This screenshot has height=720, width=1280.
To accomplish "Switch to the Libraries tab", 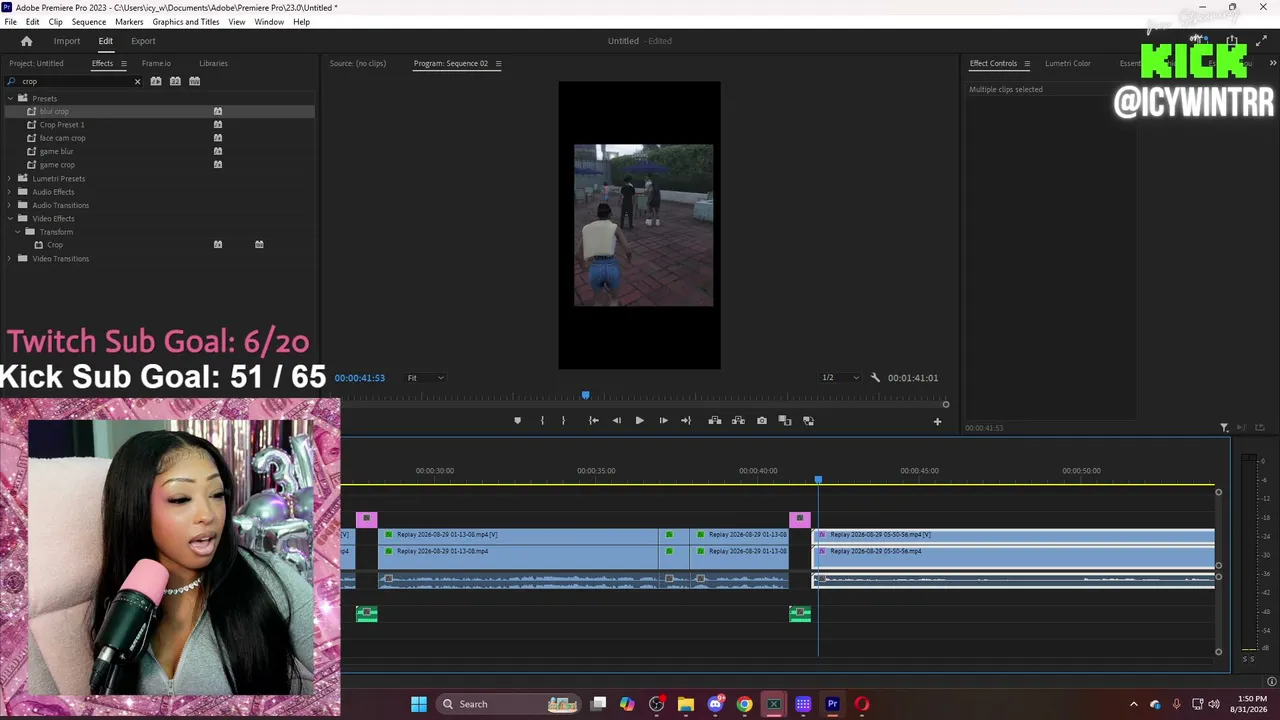I will tap(213, 63).
